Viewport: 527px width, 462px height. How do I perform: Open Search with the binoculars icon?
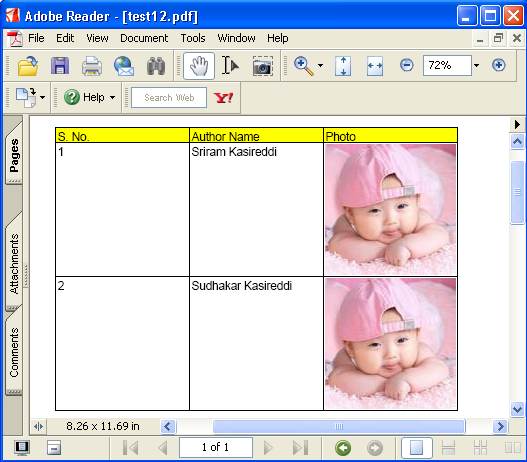(x=156, y=66)
